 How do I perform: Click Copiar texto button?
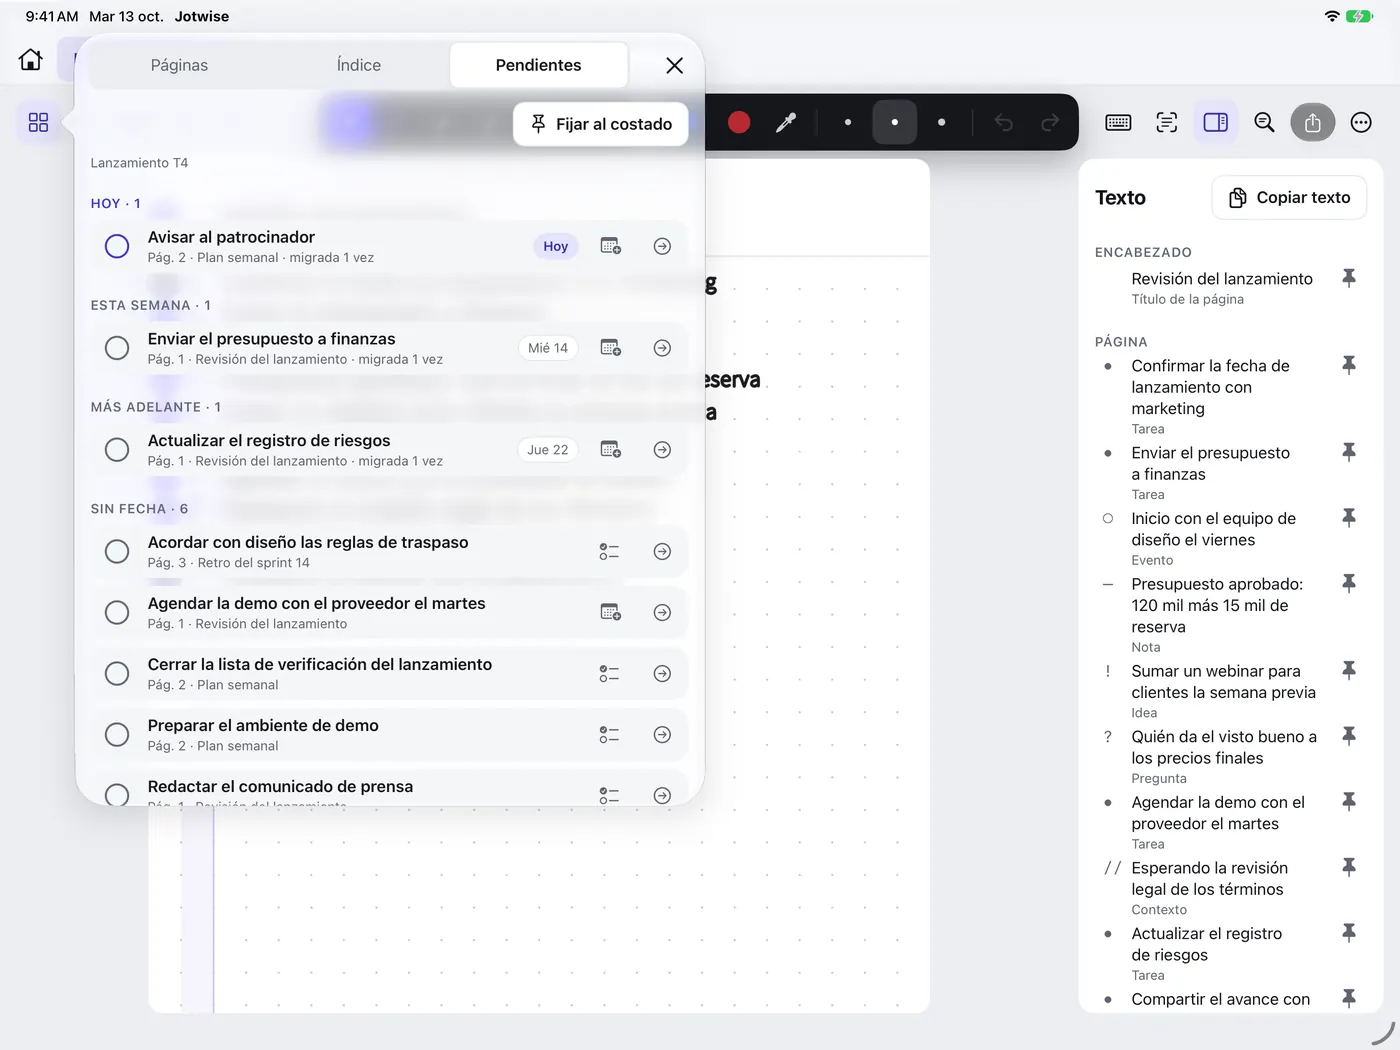point(1289,198)
